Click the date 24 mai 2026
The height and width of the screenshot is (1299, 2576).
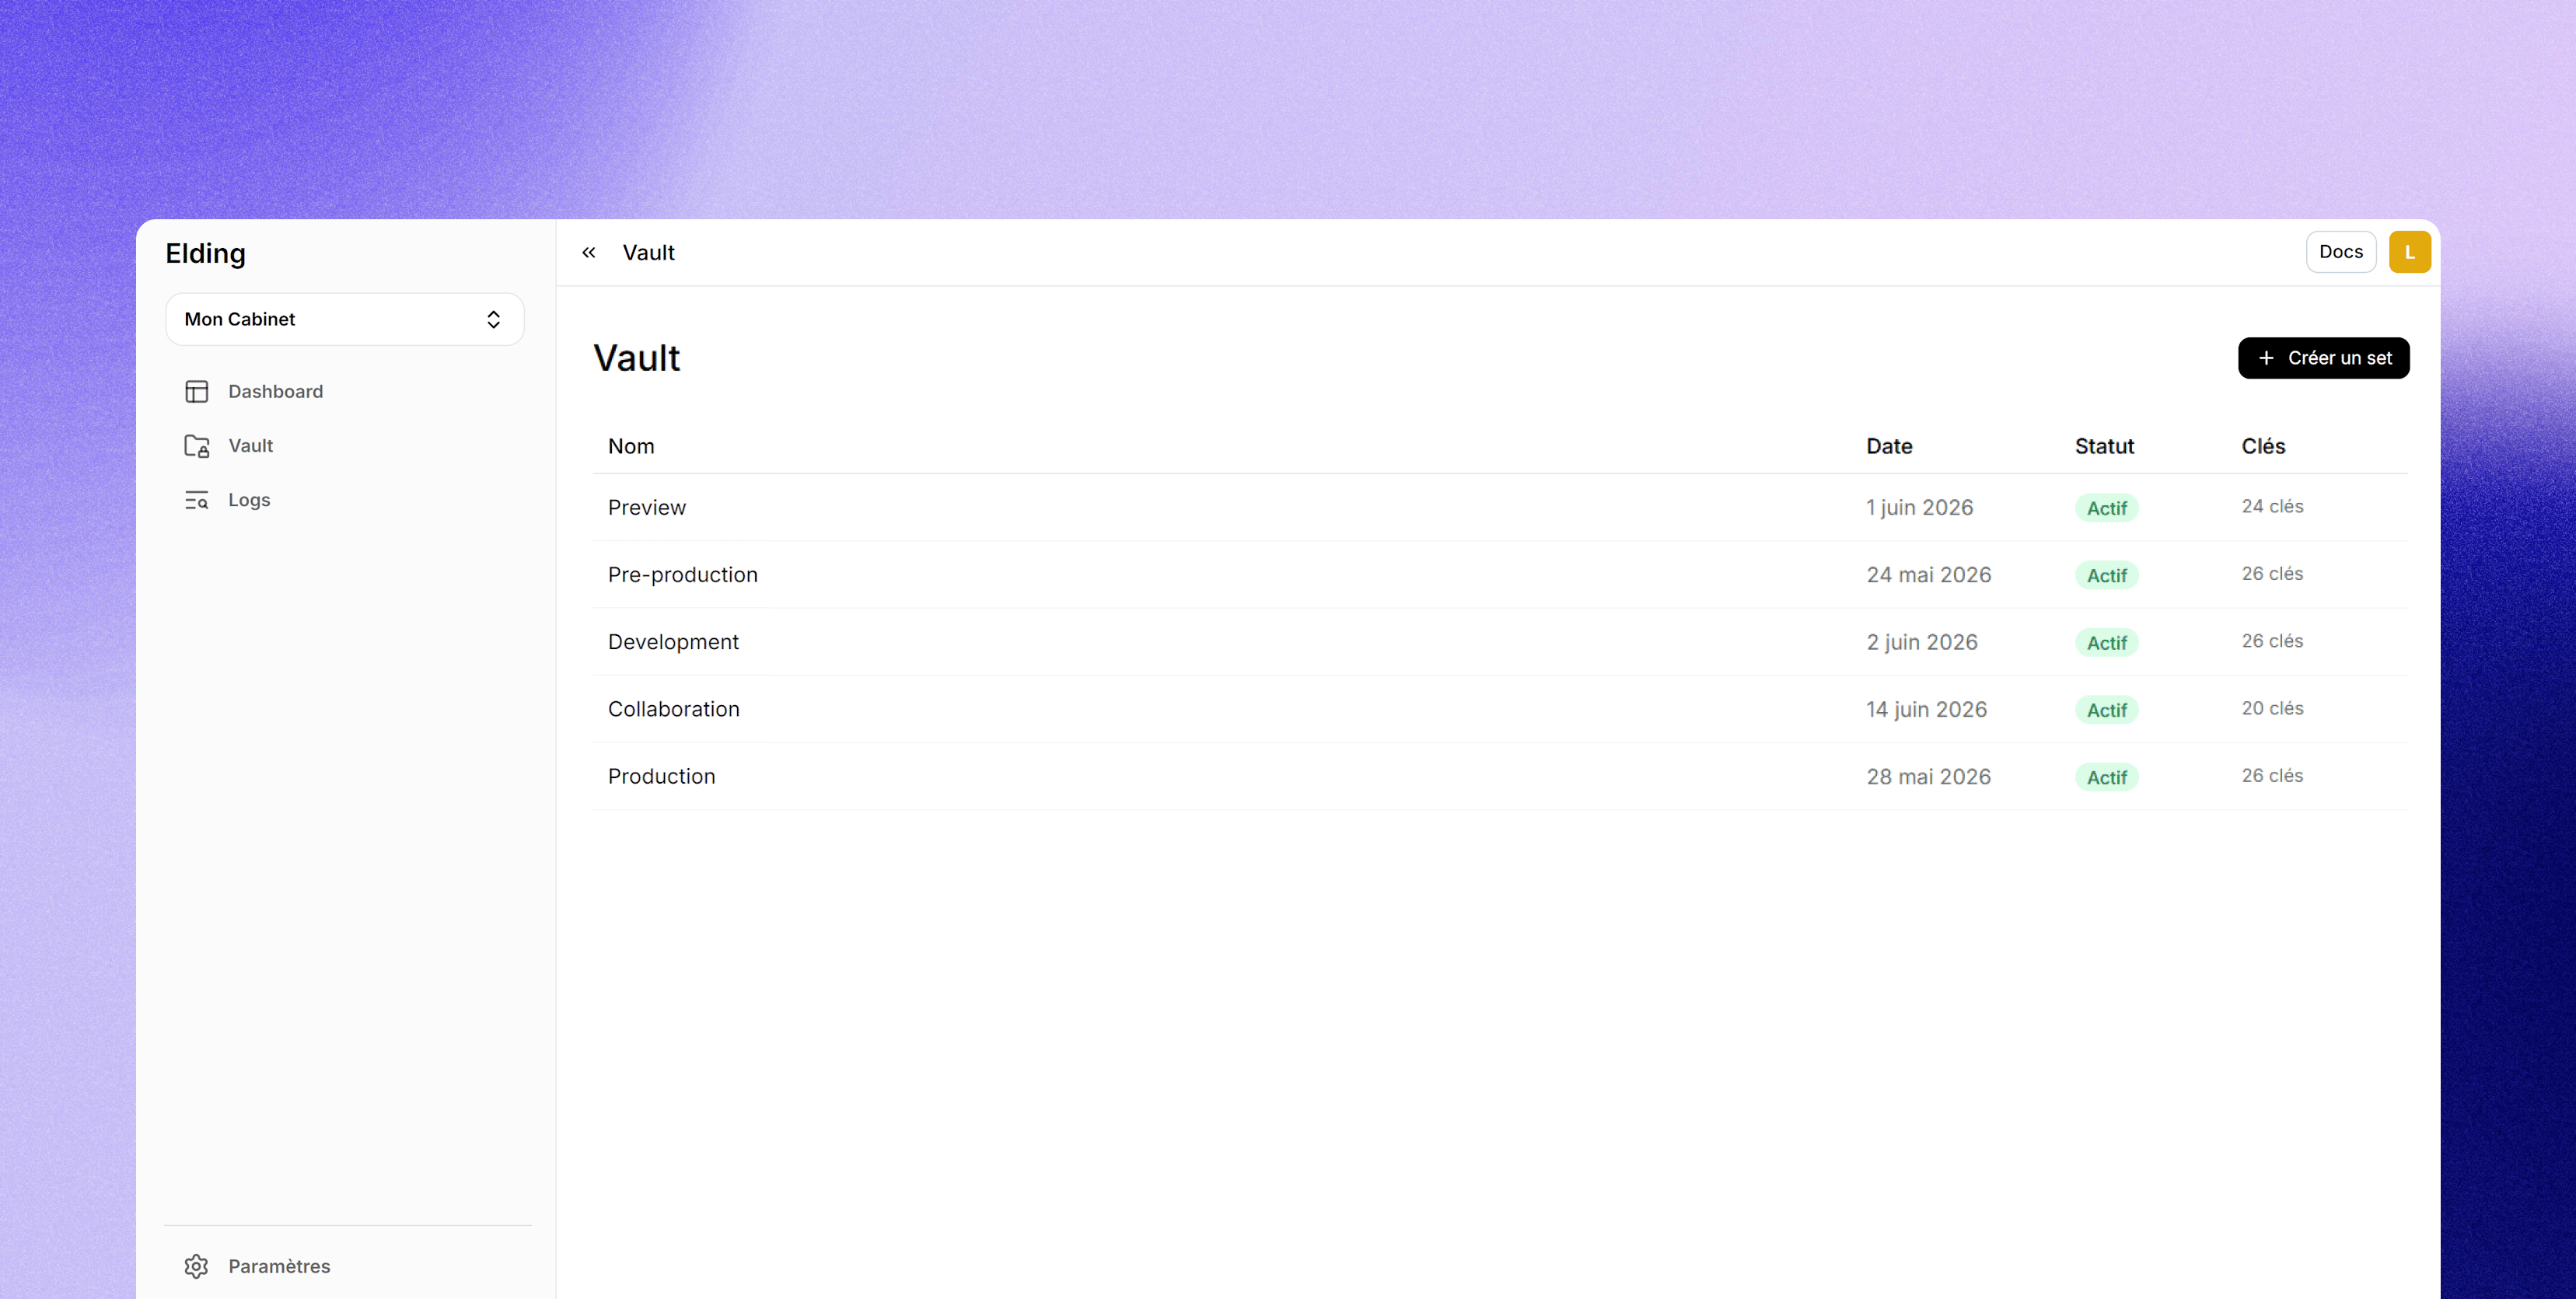click(x=1928, y=575)
